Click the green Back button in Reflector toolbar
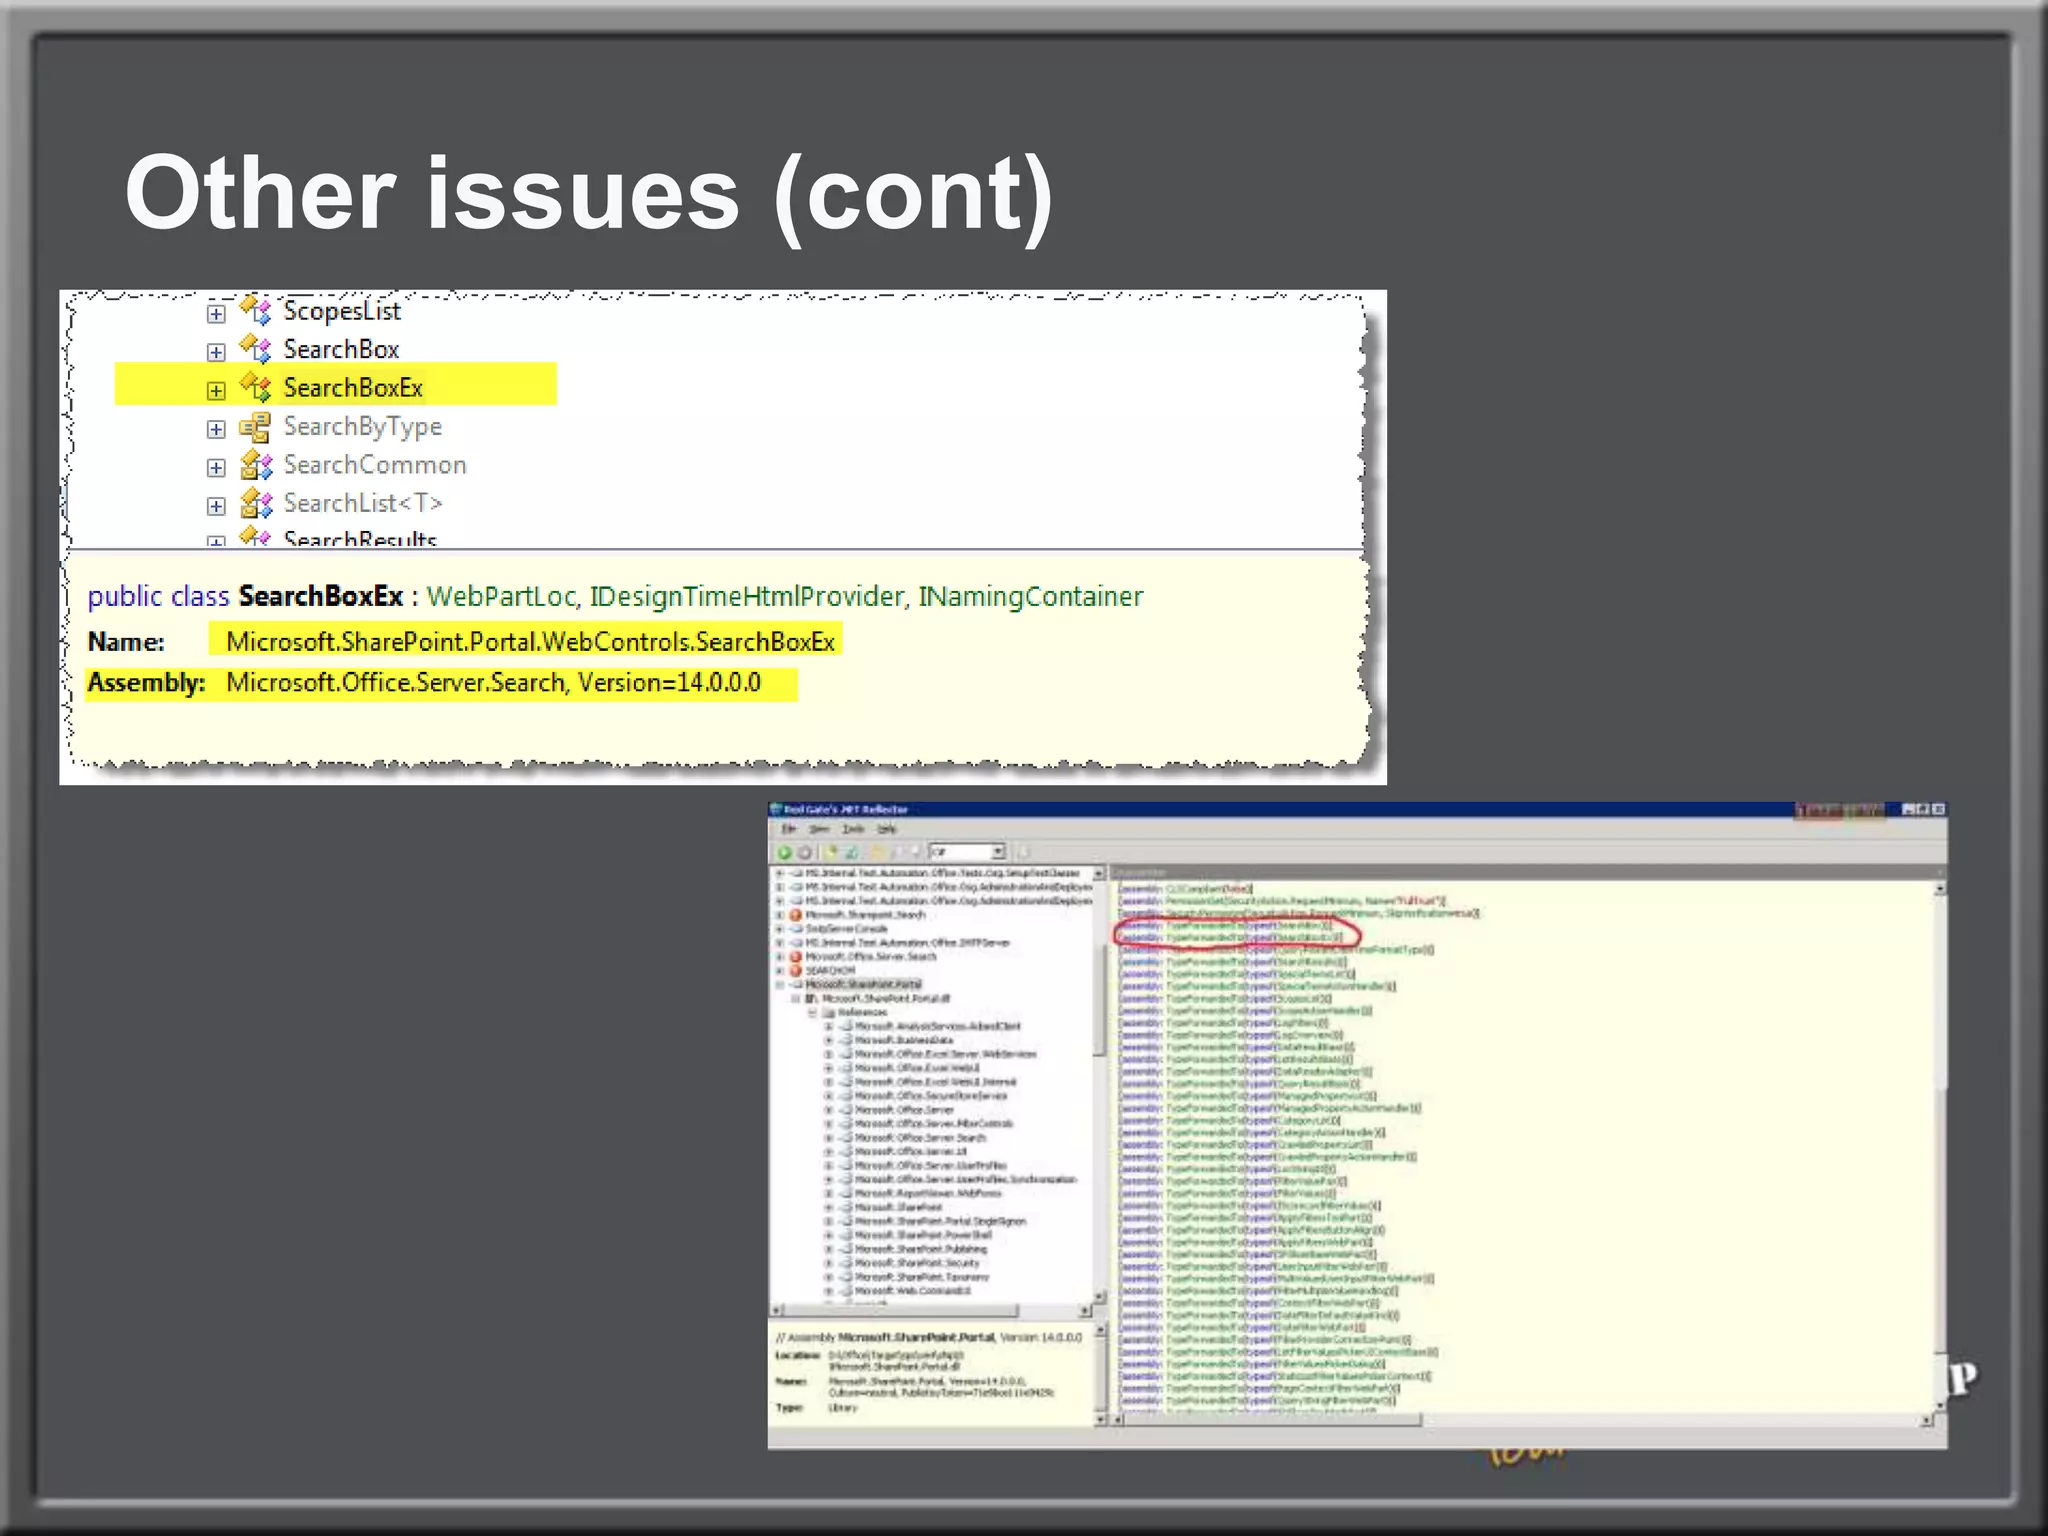Image resolution: width=2048 pixels, height=1536 pixels. tap(785, 852)
